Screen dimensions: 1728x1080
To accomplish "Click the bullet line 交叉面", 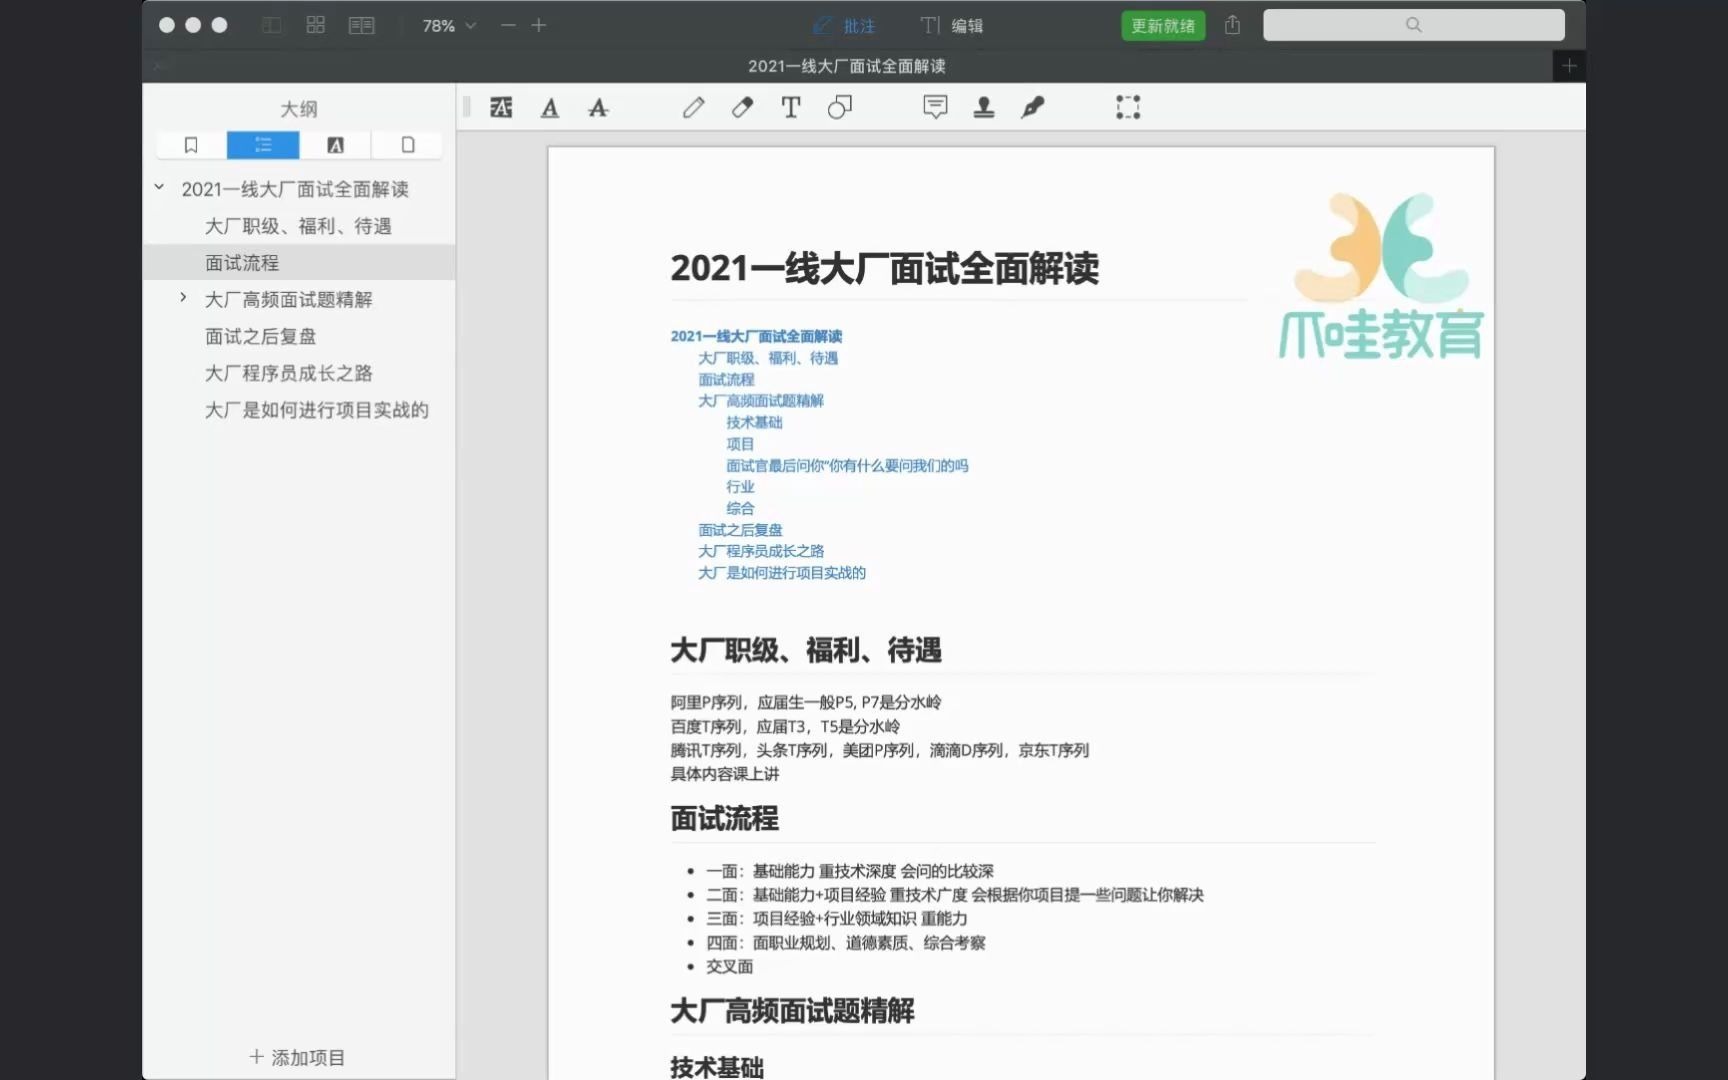I will tap(730, 966).
